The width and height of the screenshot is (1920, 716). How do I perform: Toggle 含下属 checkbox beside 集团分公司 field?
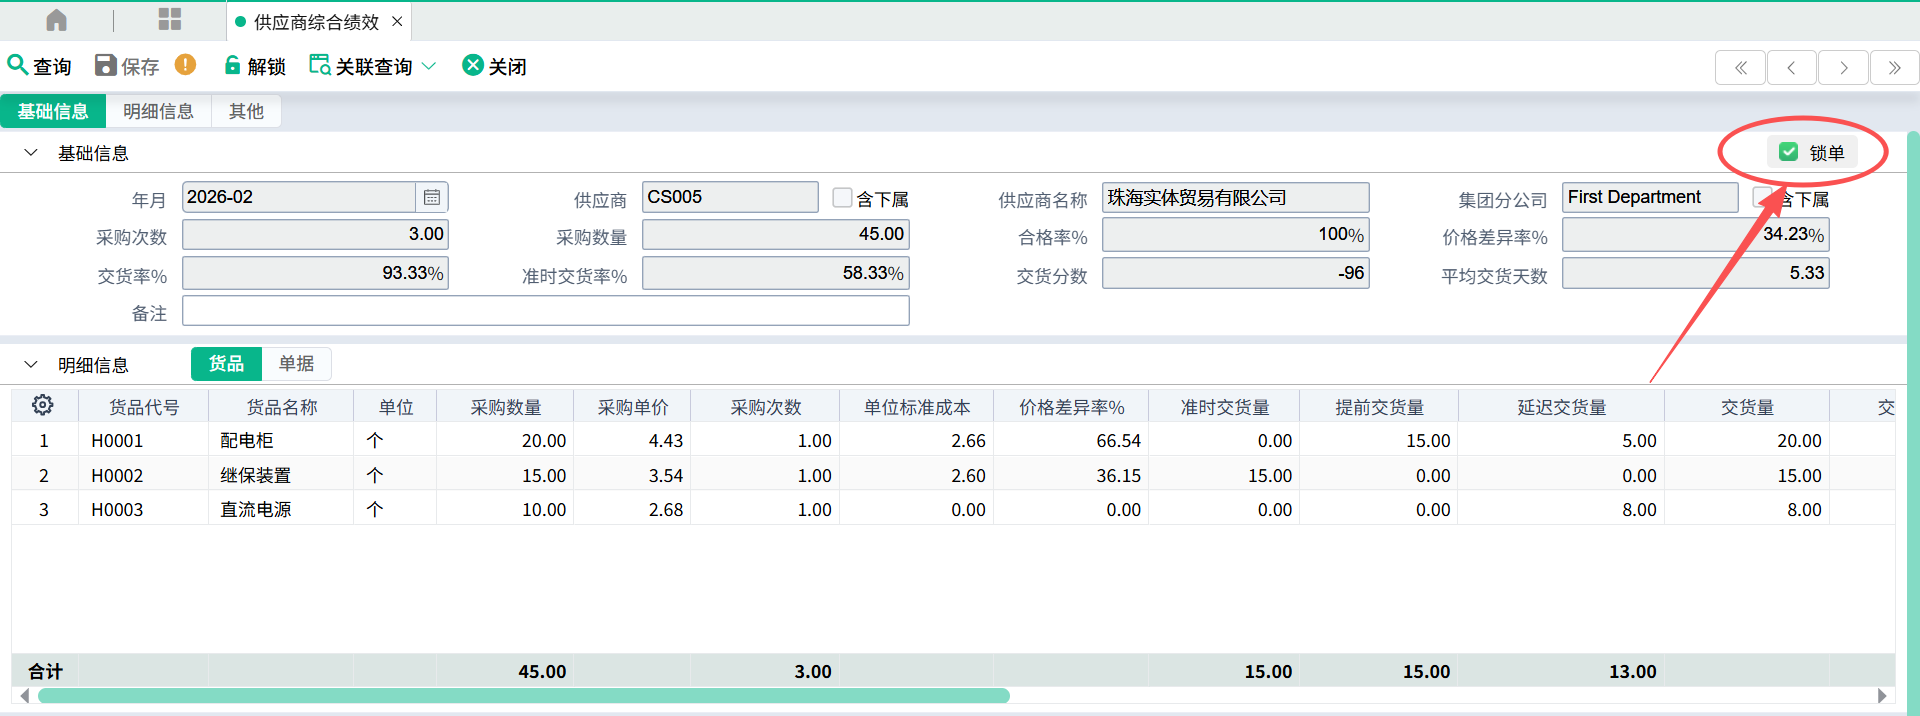point(1763,198)
